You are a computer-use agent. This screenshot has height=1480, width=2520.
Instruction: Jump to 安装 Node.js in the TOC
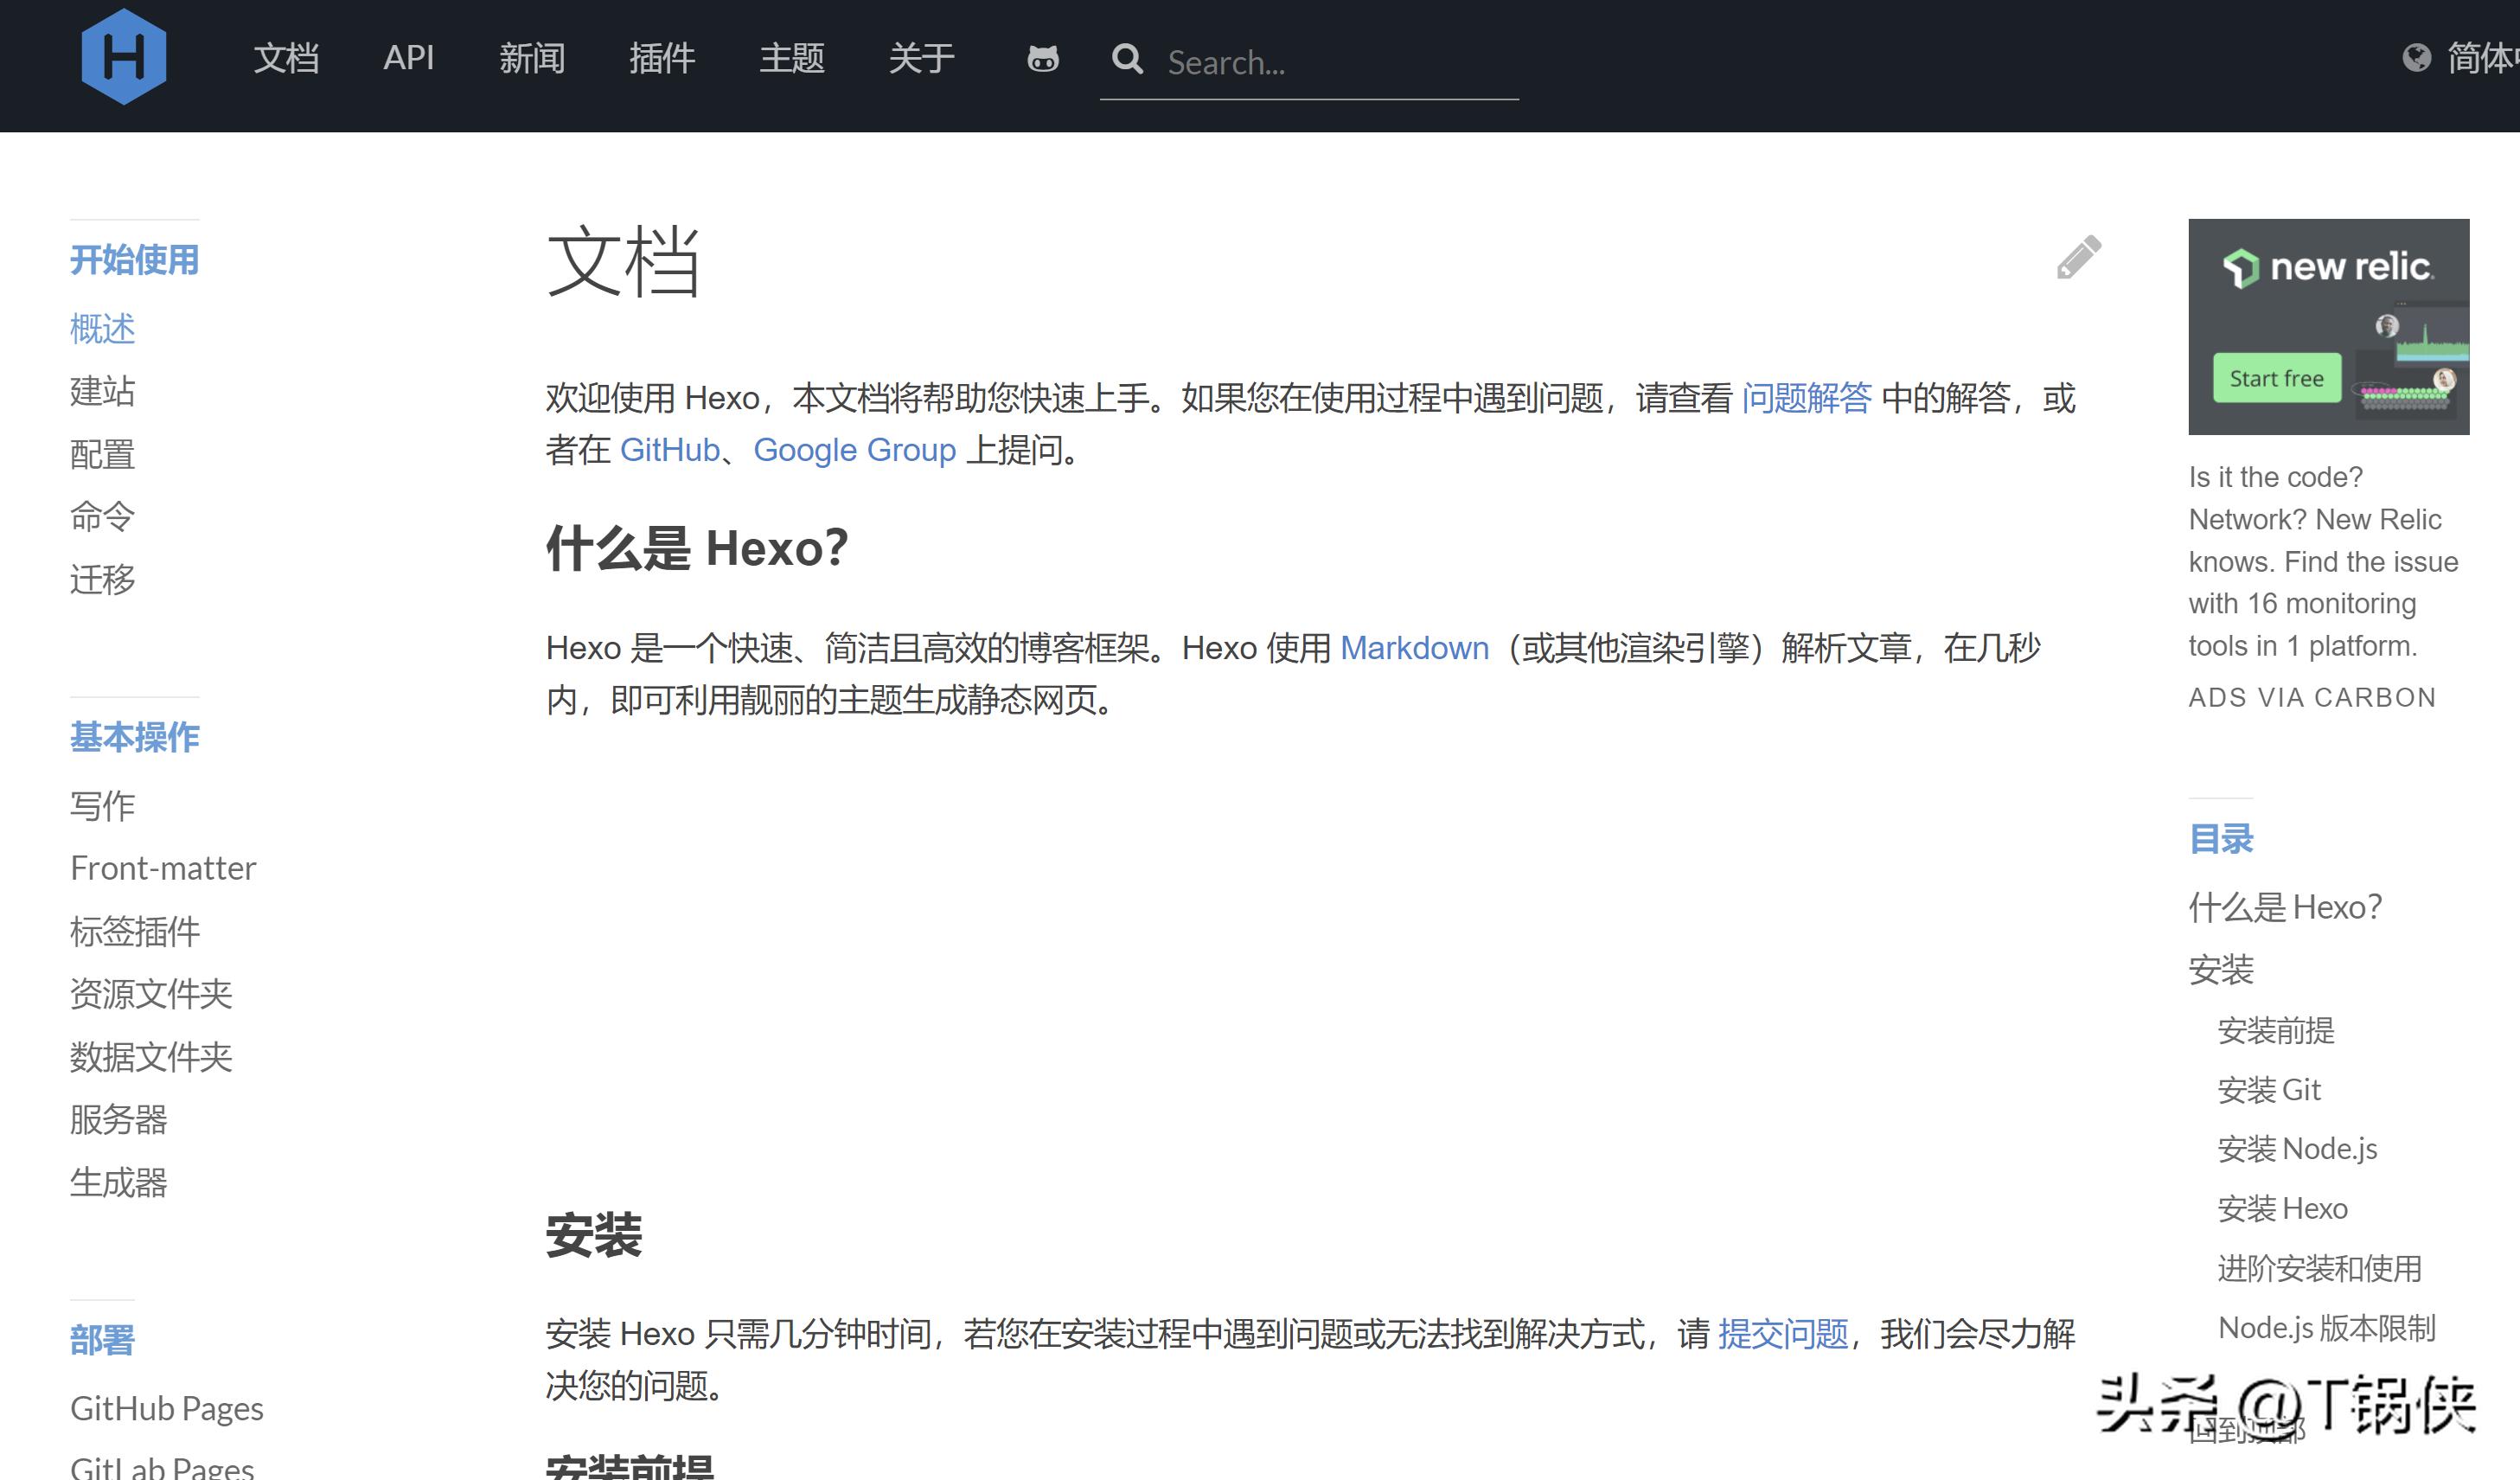click(2297, 1149)
